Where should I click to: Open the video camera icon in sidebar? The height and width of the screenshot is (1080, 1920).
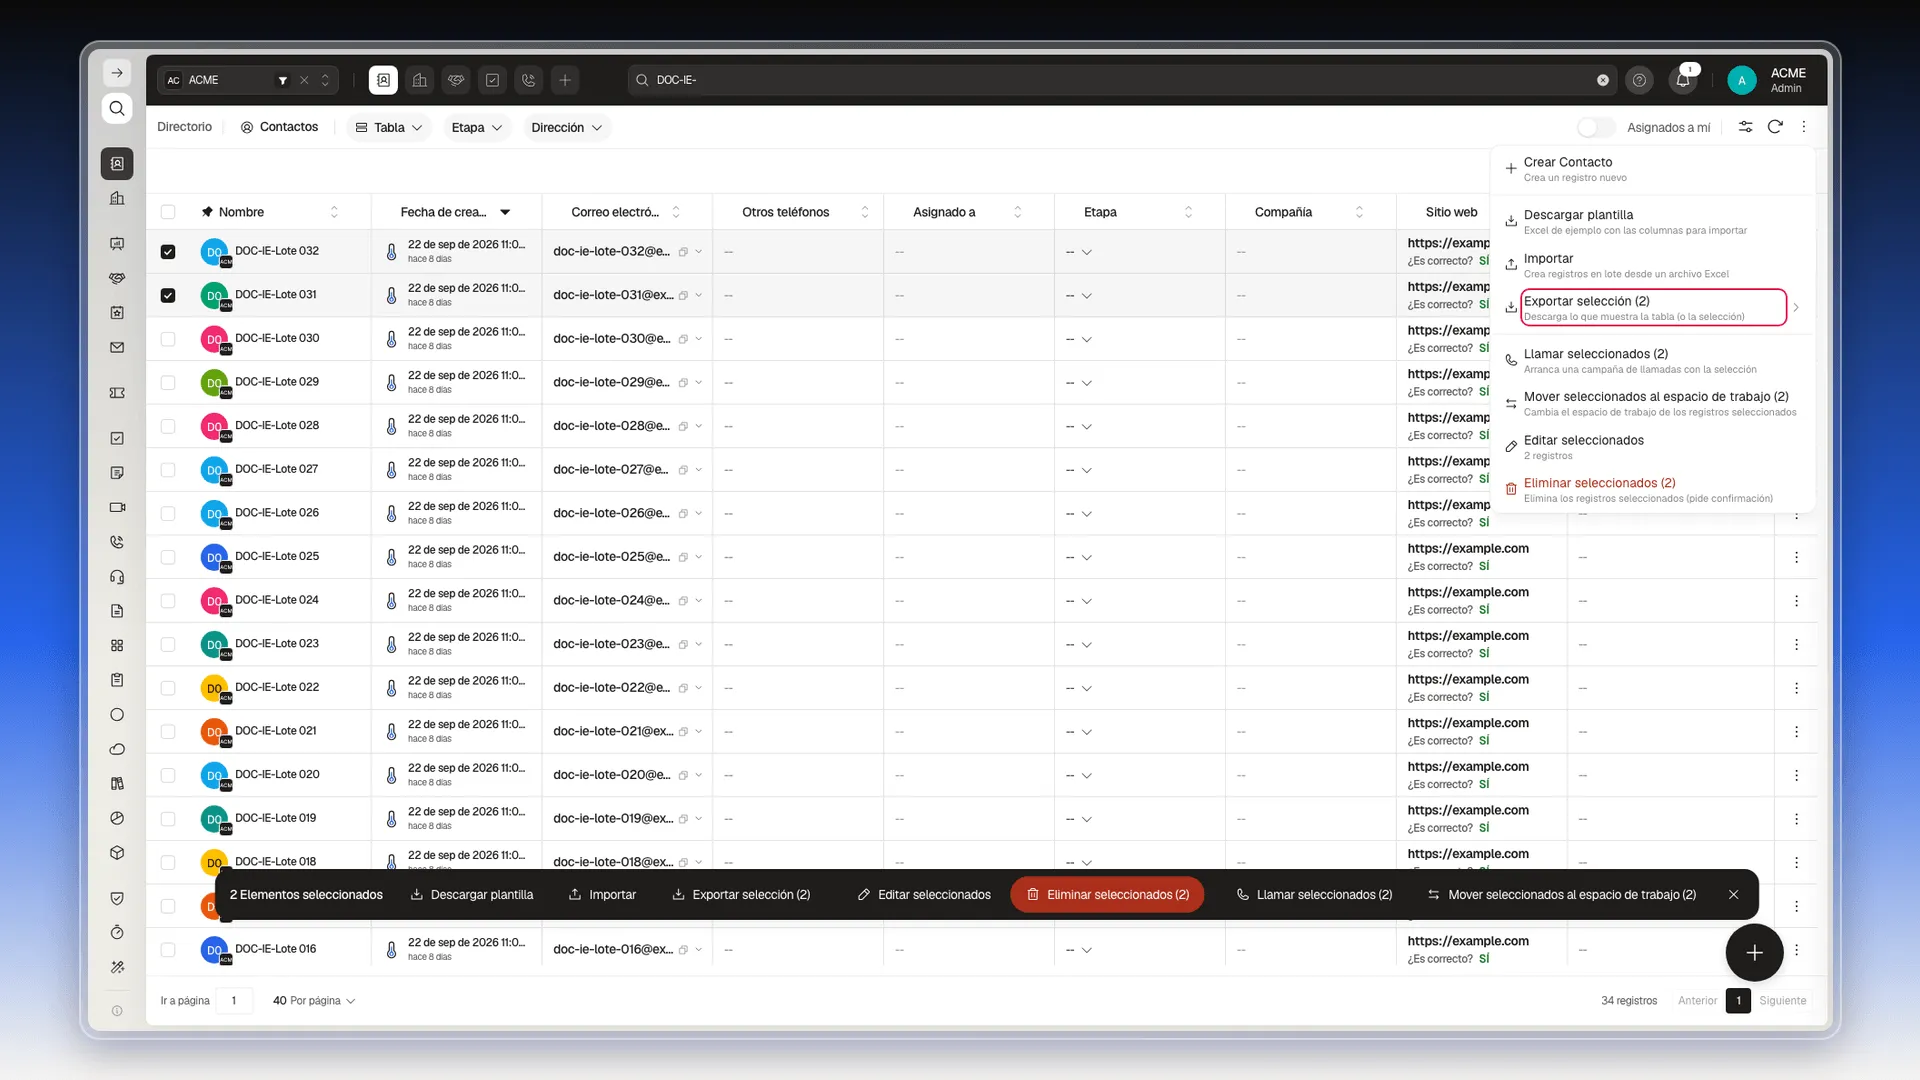[x=117, y=507]
